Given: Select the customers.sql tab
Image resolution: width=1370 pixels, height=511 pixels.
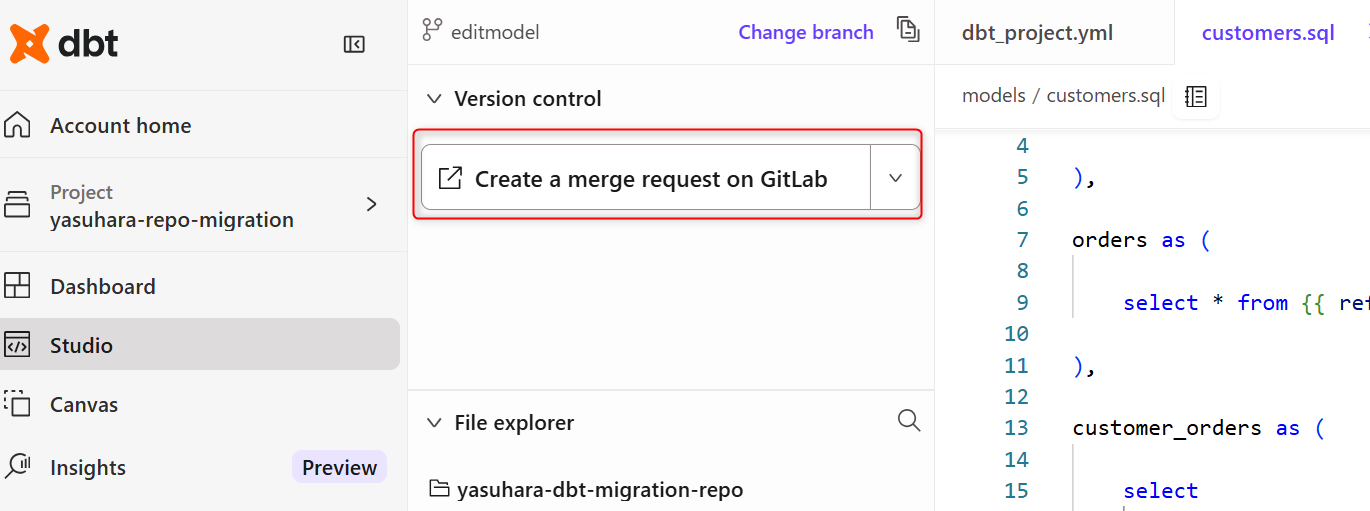Looking at the screenshot, I should click(1268, 33).
